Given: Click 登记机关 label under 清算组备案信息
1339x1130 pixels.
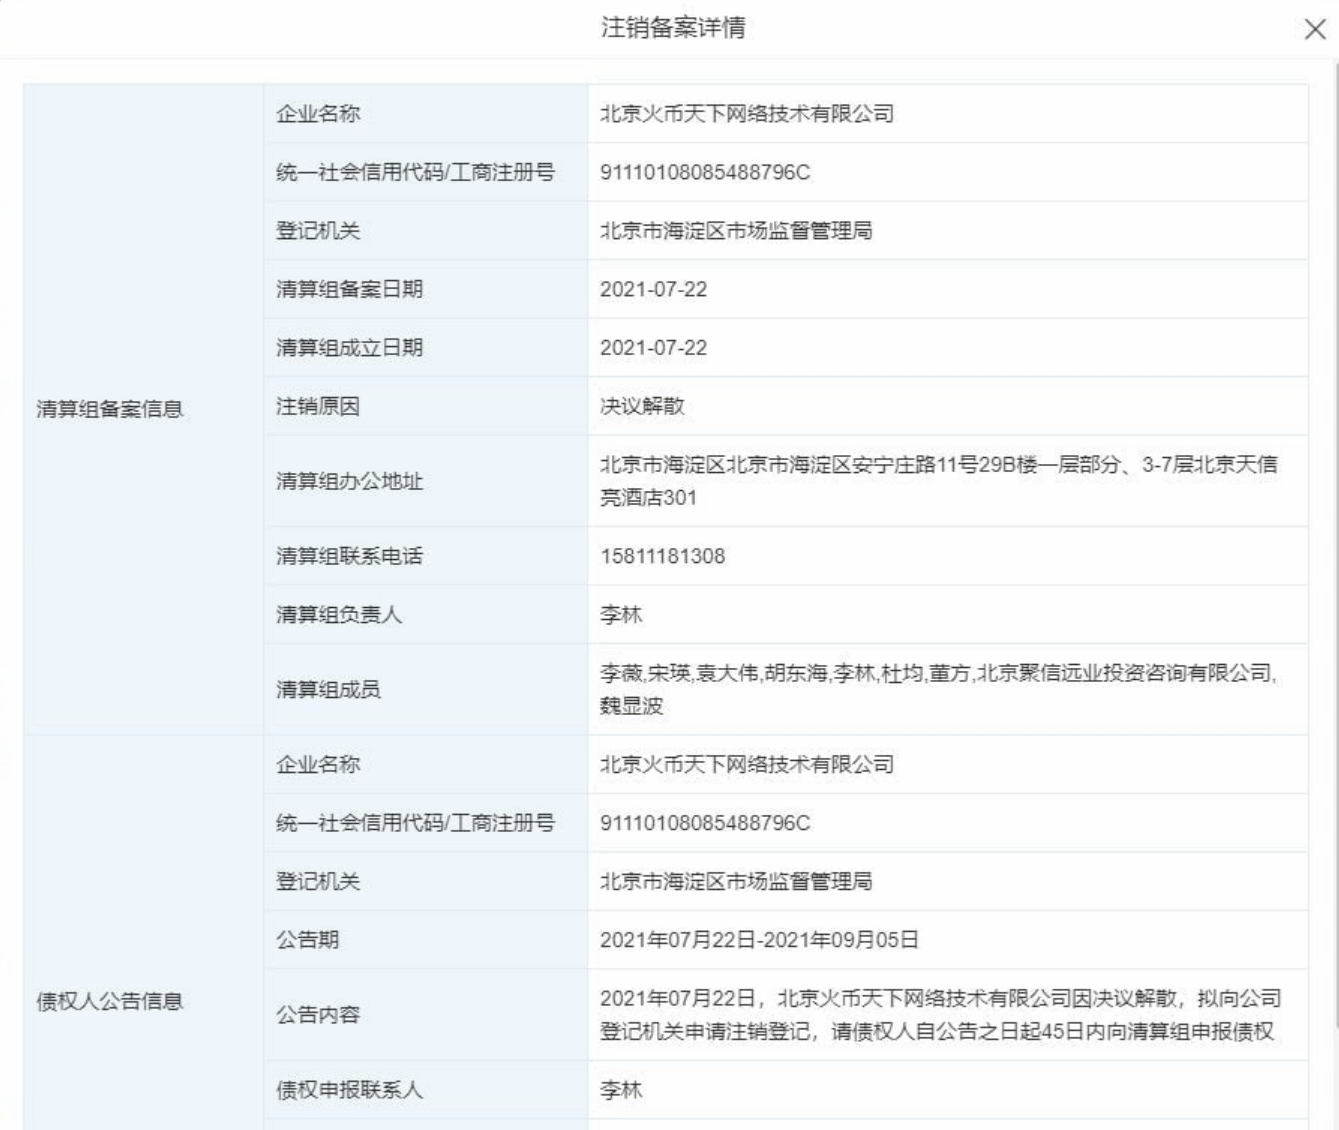Looking at the screenshot, I should point(318,231).
